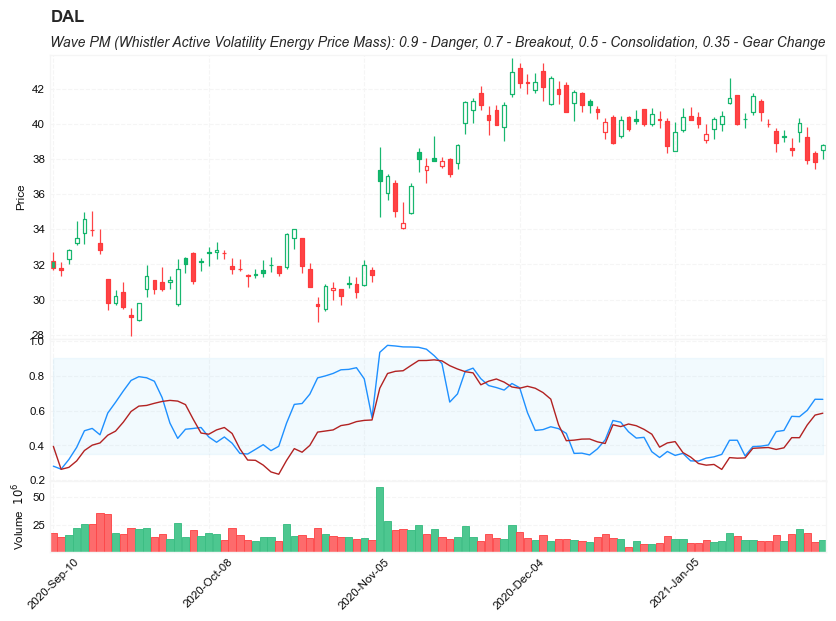Click the 25 volume axis tick
Image resolution: width=836 pixels, height=621 pixels.
click(38, 525)
